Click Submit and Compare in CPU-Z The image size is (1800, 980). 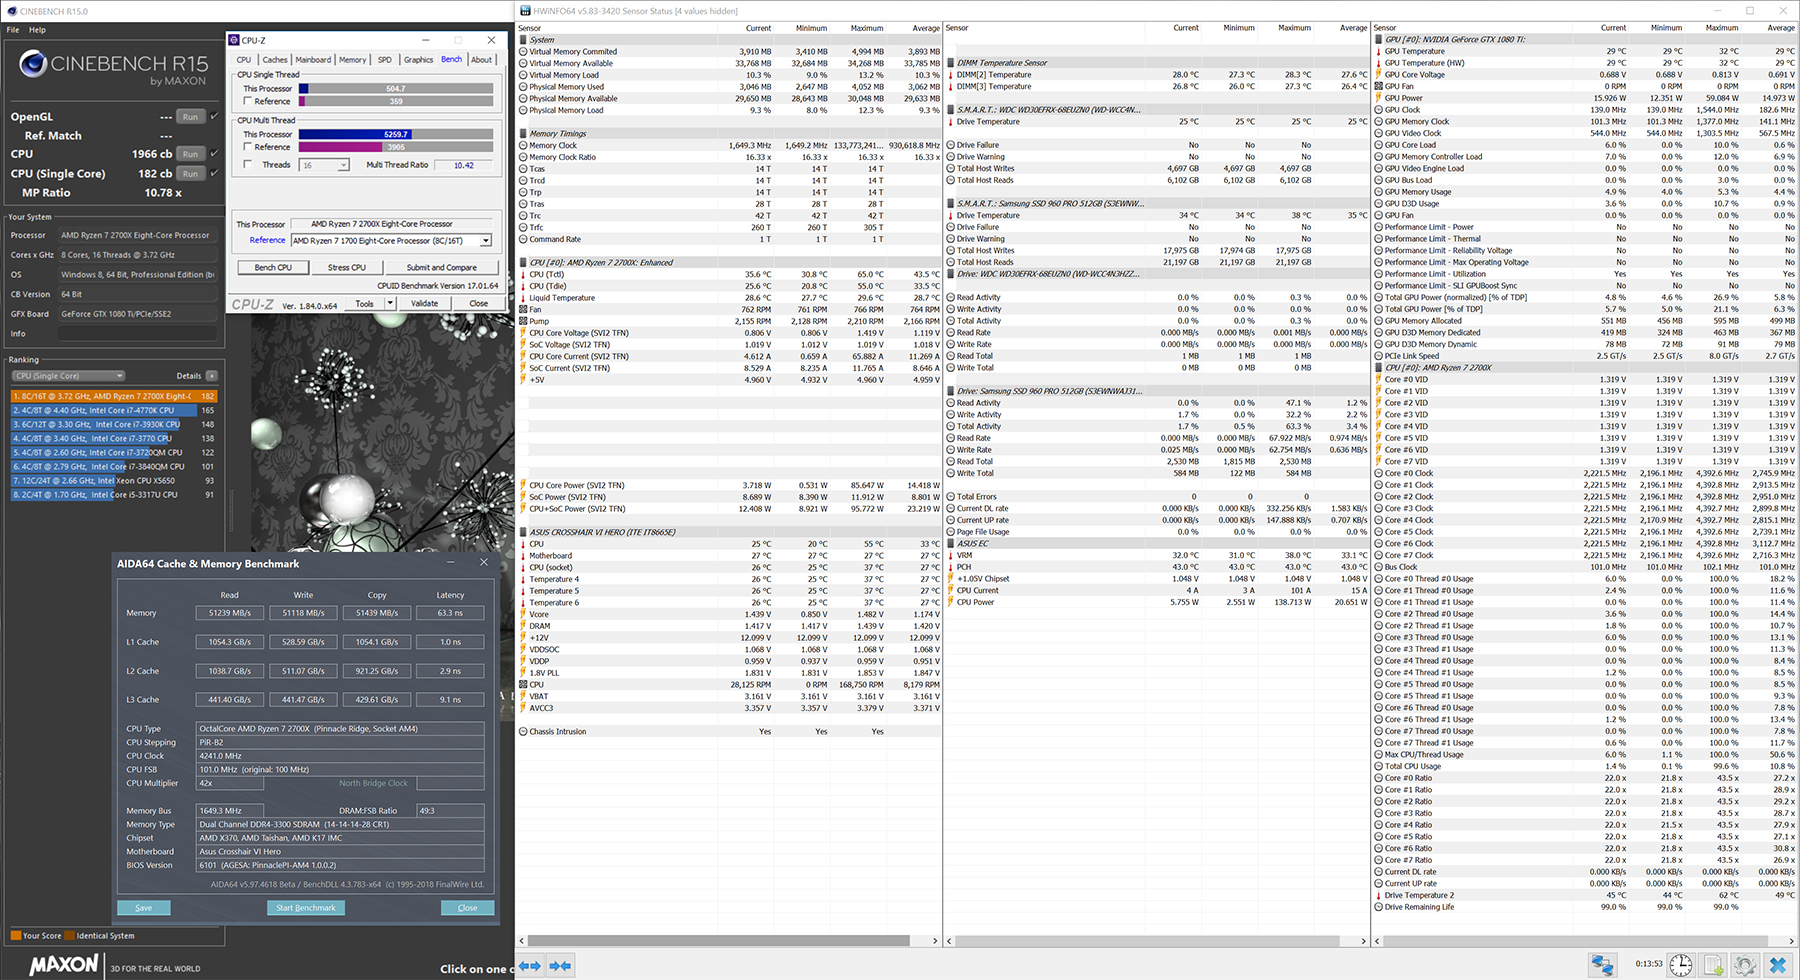click(441, 268)
